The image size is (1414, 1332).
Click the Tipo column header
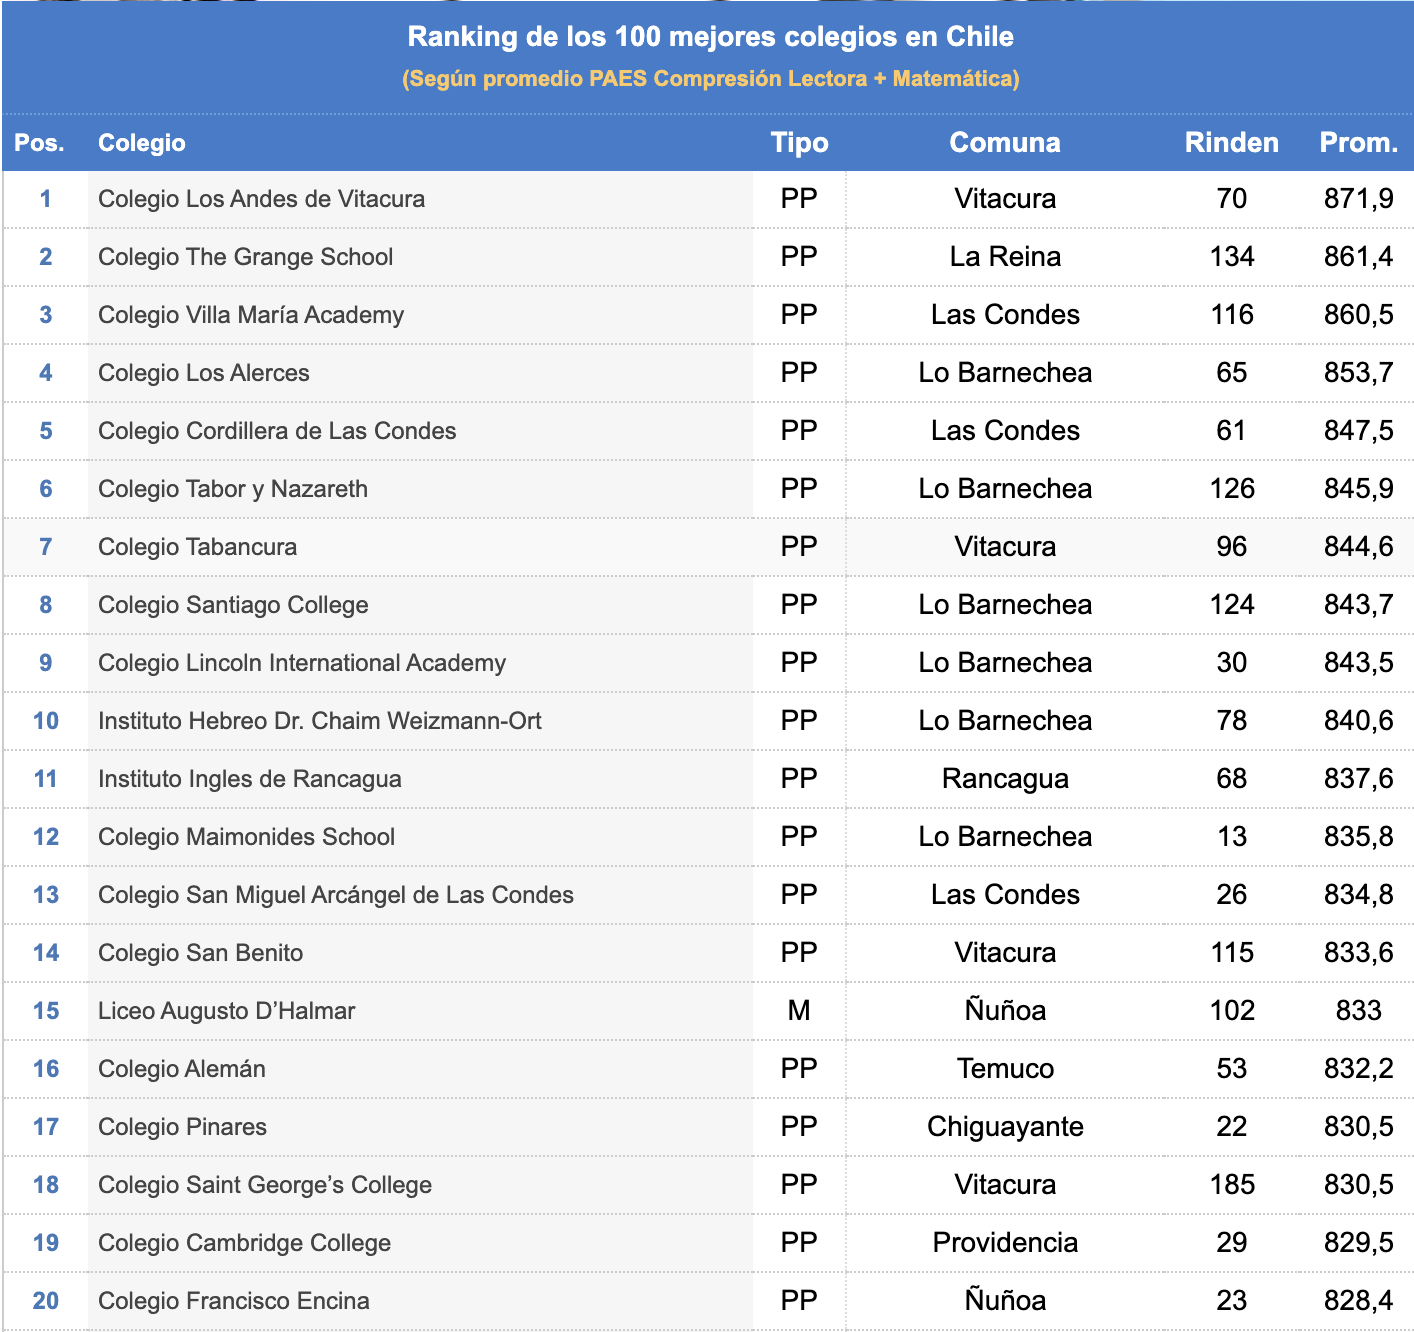(x=799, y=143)
